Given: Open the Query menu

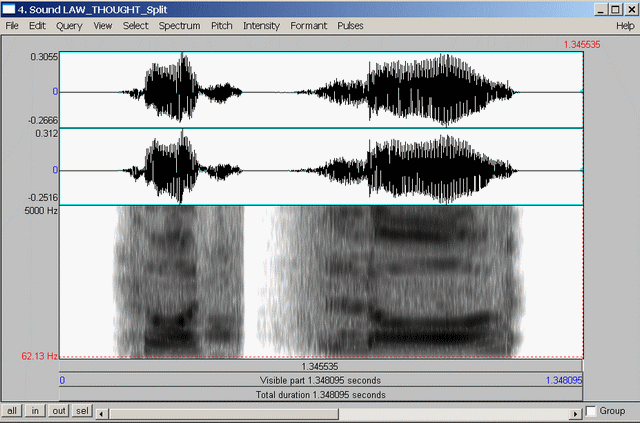Looking at the screenshot, I should pyautogui.click(x=69, y=25).
